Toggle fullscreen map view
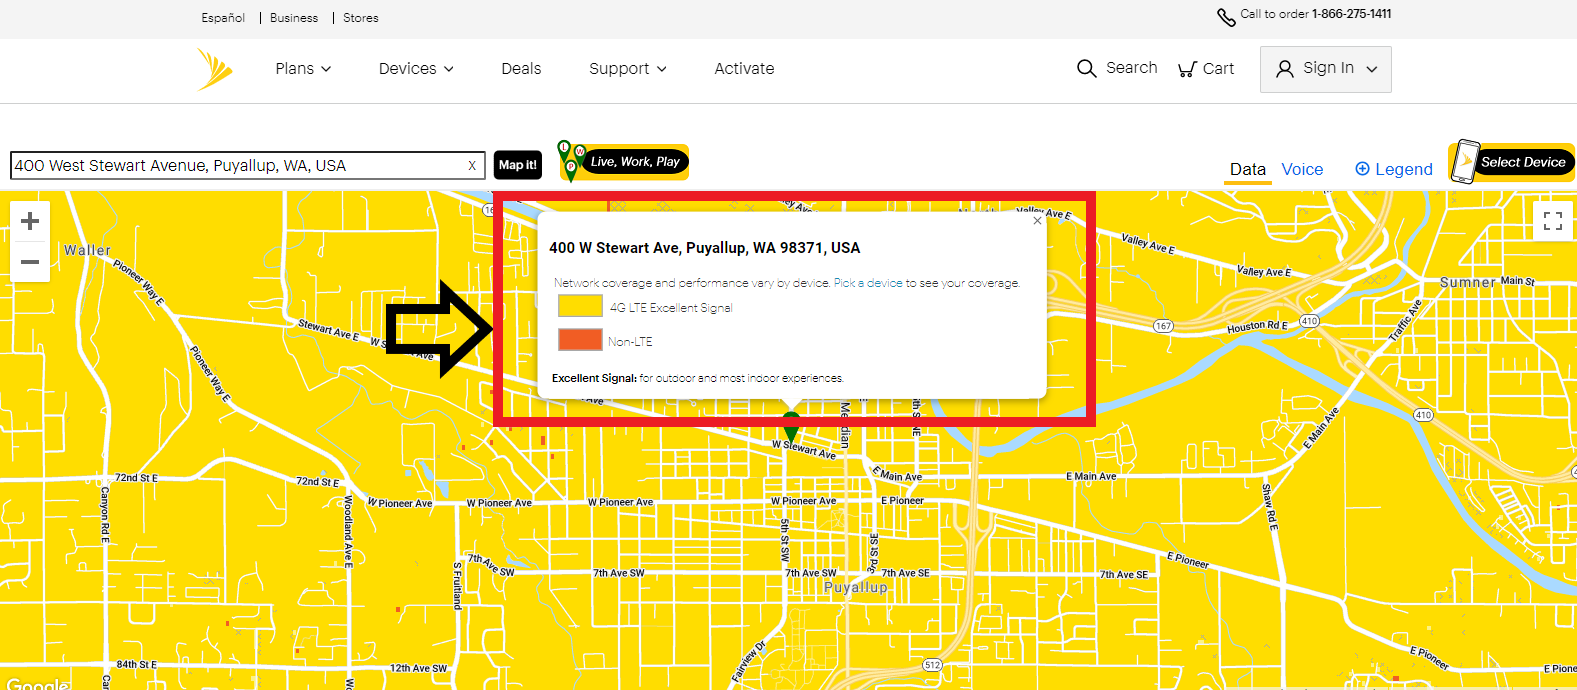The height and width of the screenshot is (690, 1577). pyautogui.click(x=1552, y=221)
